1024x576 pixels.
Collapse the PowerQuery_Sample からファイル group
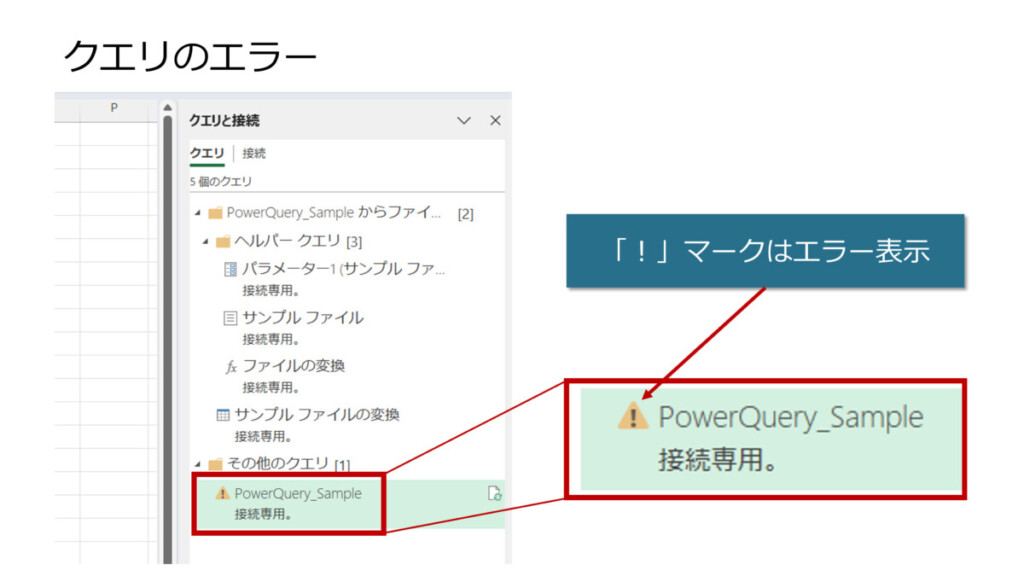pos(197,213)
